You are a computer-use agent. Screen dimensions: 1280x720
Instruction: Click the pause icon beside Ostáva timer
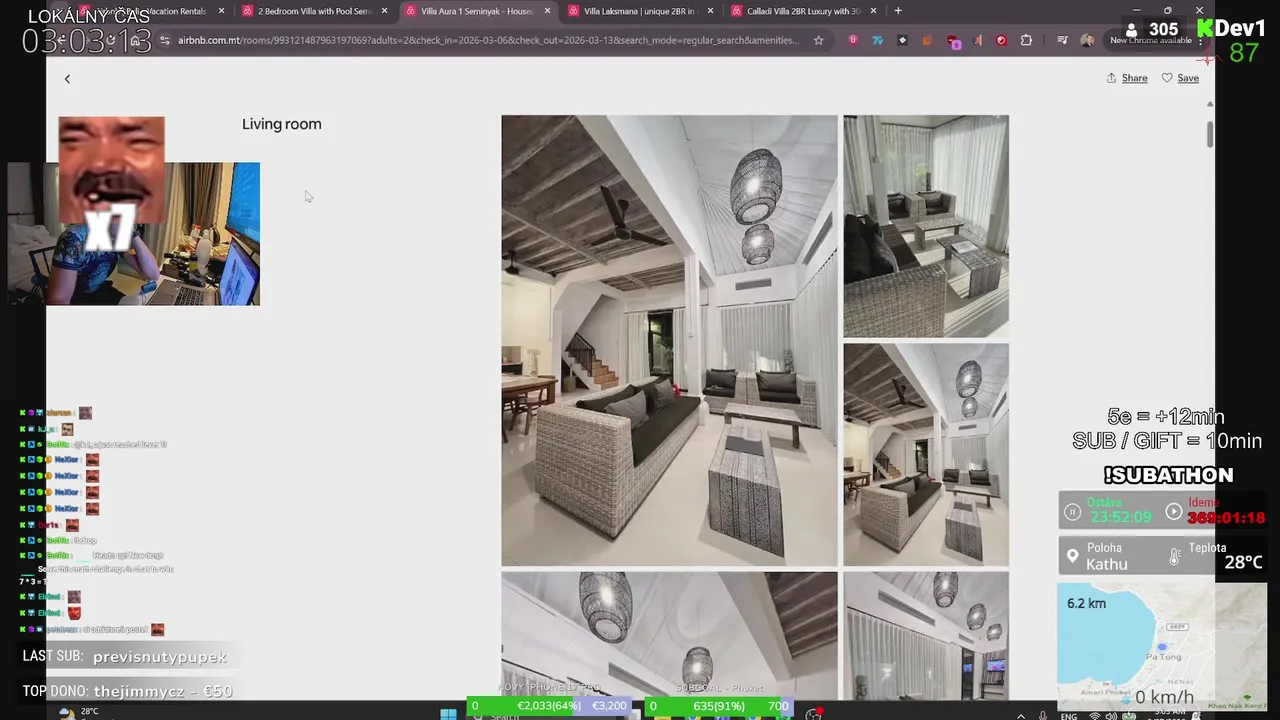pos(1072,512)
